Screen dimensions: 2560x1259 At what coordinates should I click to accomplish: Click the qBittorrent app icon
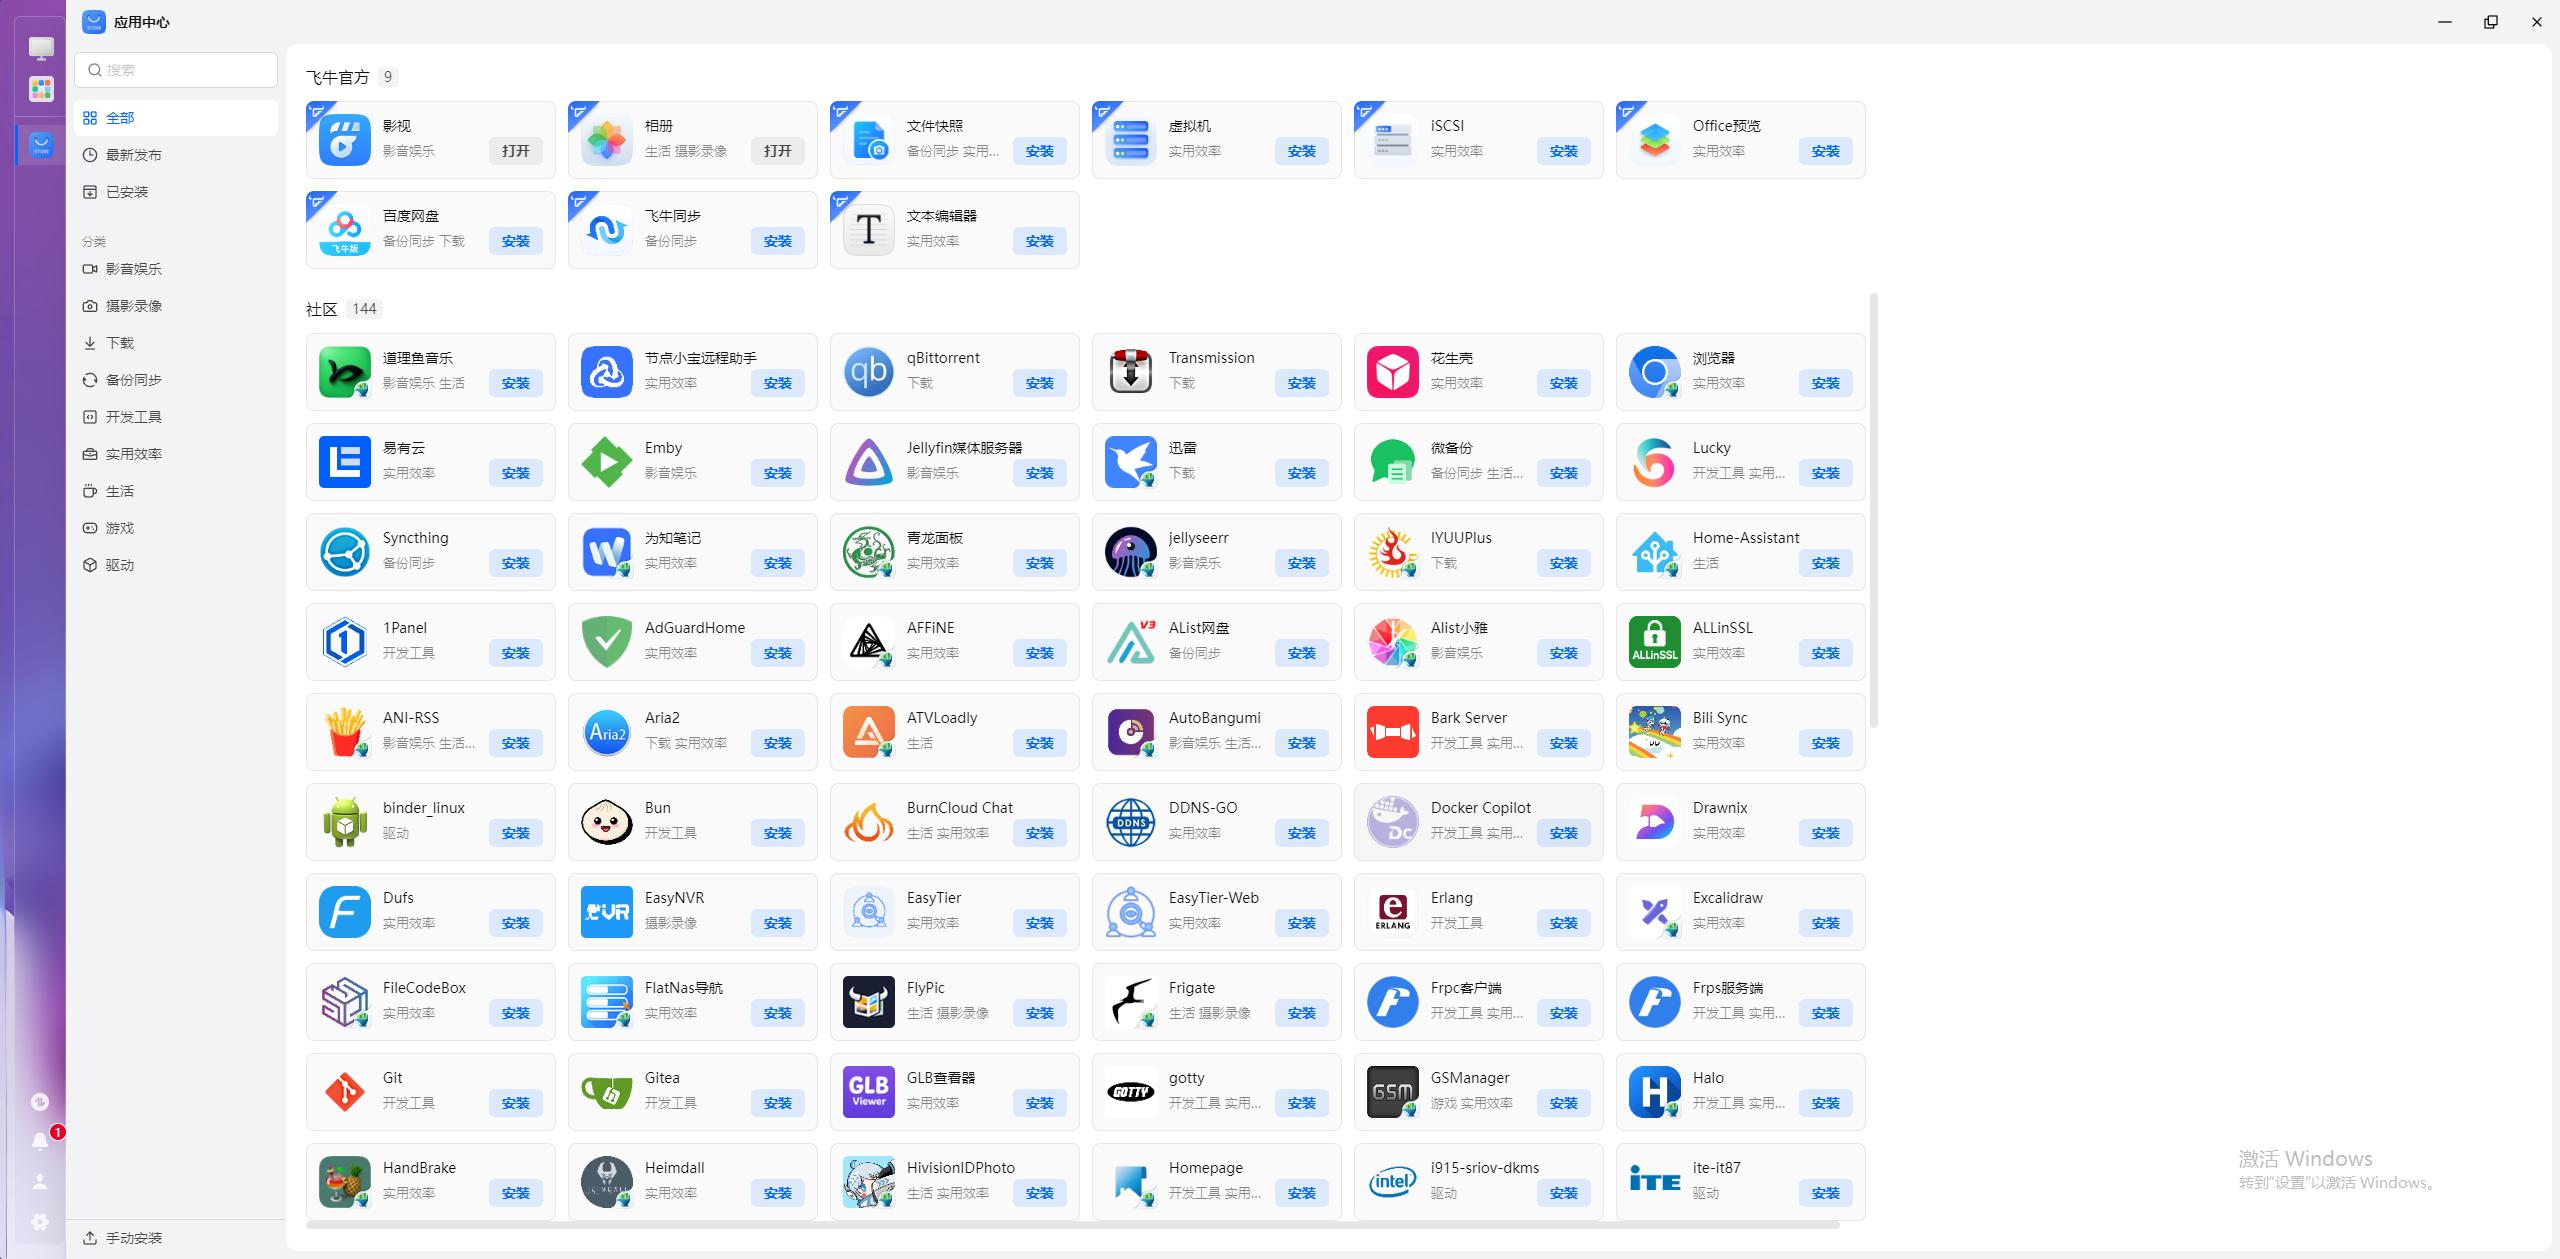[x=868, y=372]
